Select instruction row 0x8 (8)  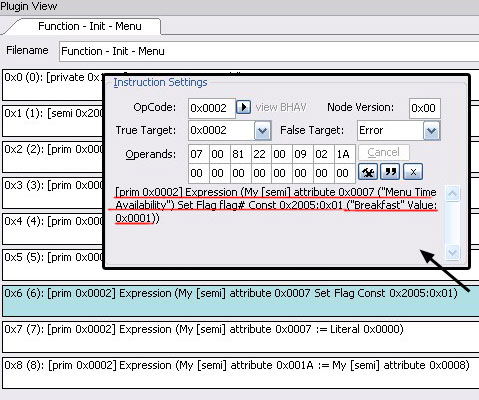click(x=241, y=373)
